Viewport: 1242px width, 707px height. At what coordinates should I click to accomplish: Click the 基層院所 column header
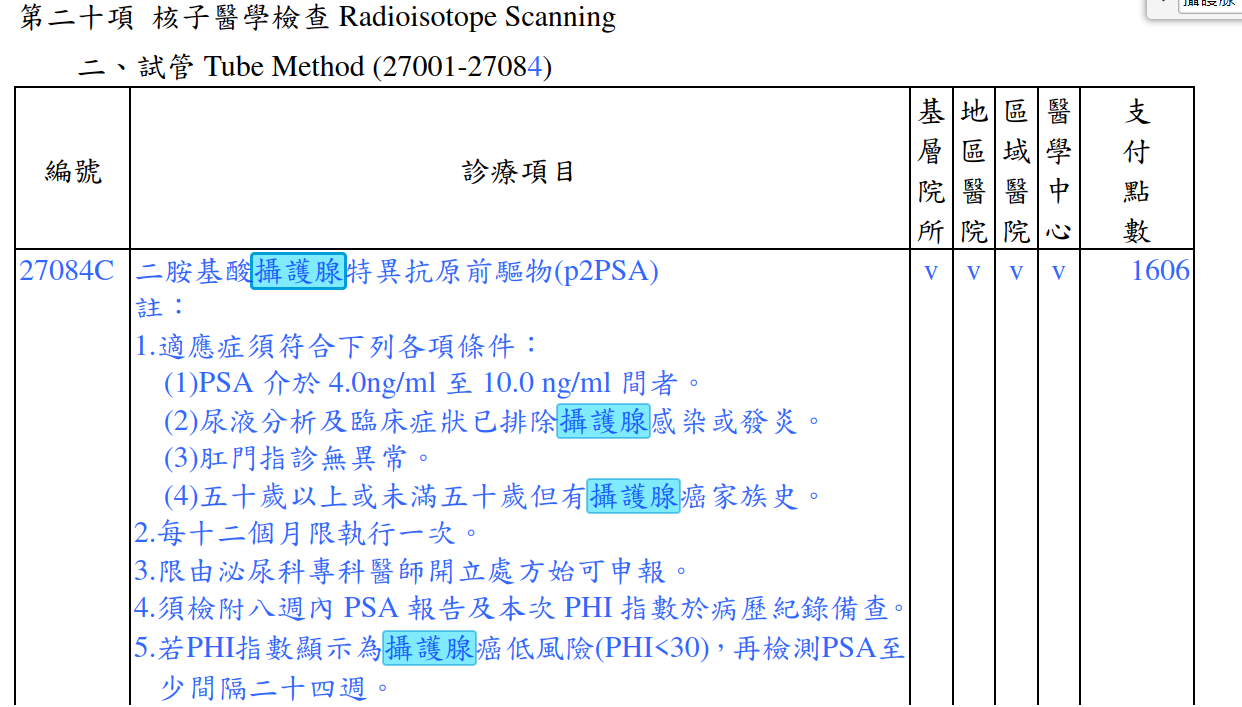point(931,171)
